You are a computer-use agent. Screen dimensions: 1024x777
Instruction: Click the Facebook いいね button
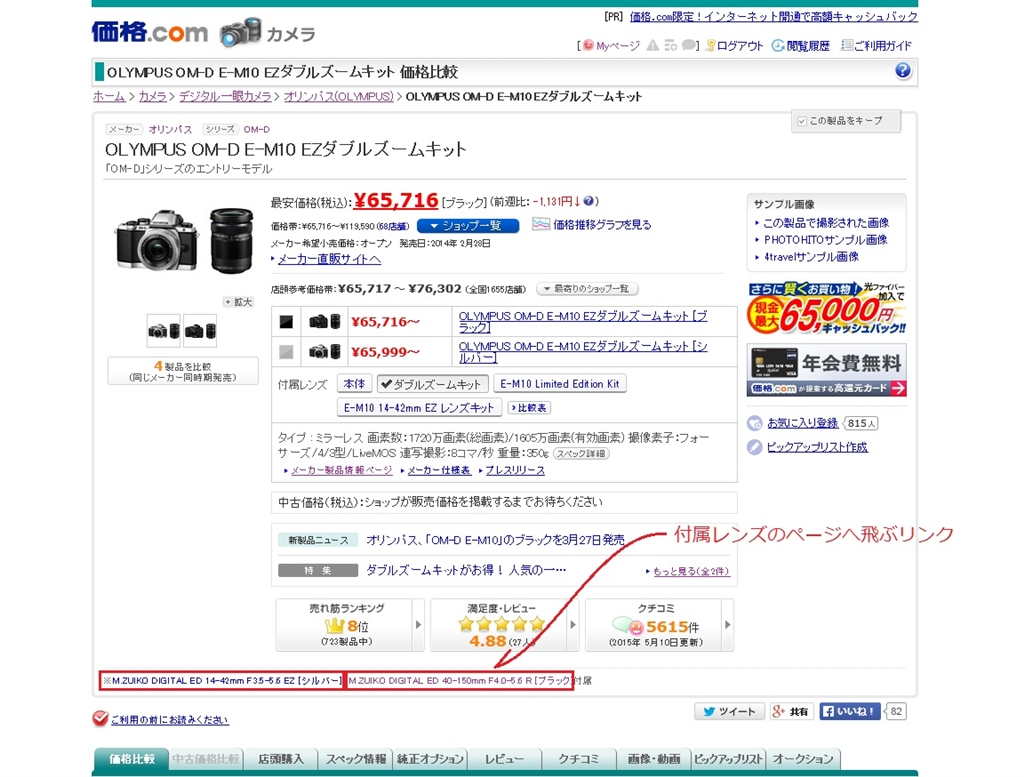click(x=850, y=712)
